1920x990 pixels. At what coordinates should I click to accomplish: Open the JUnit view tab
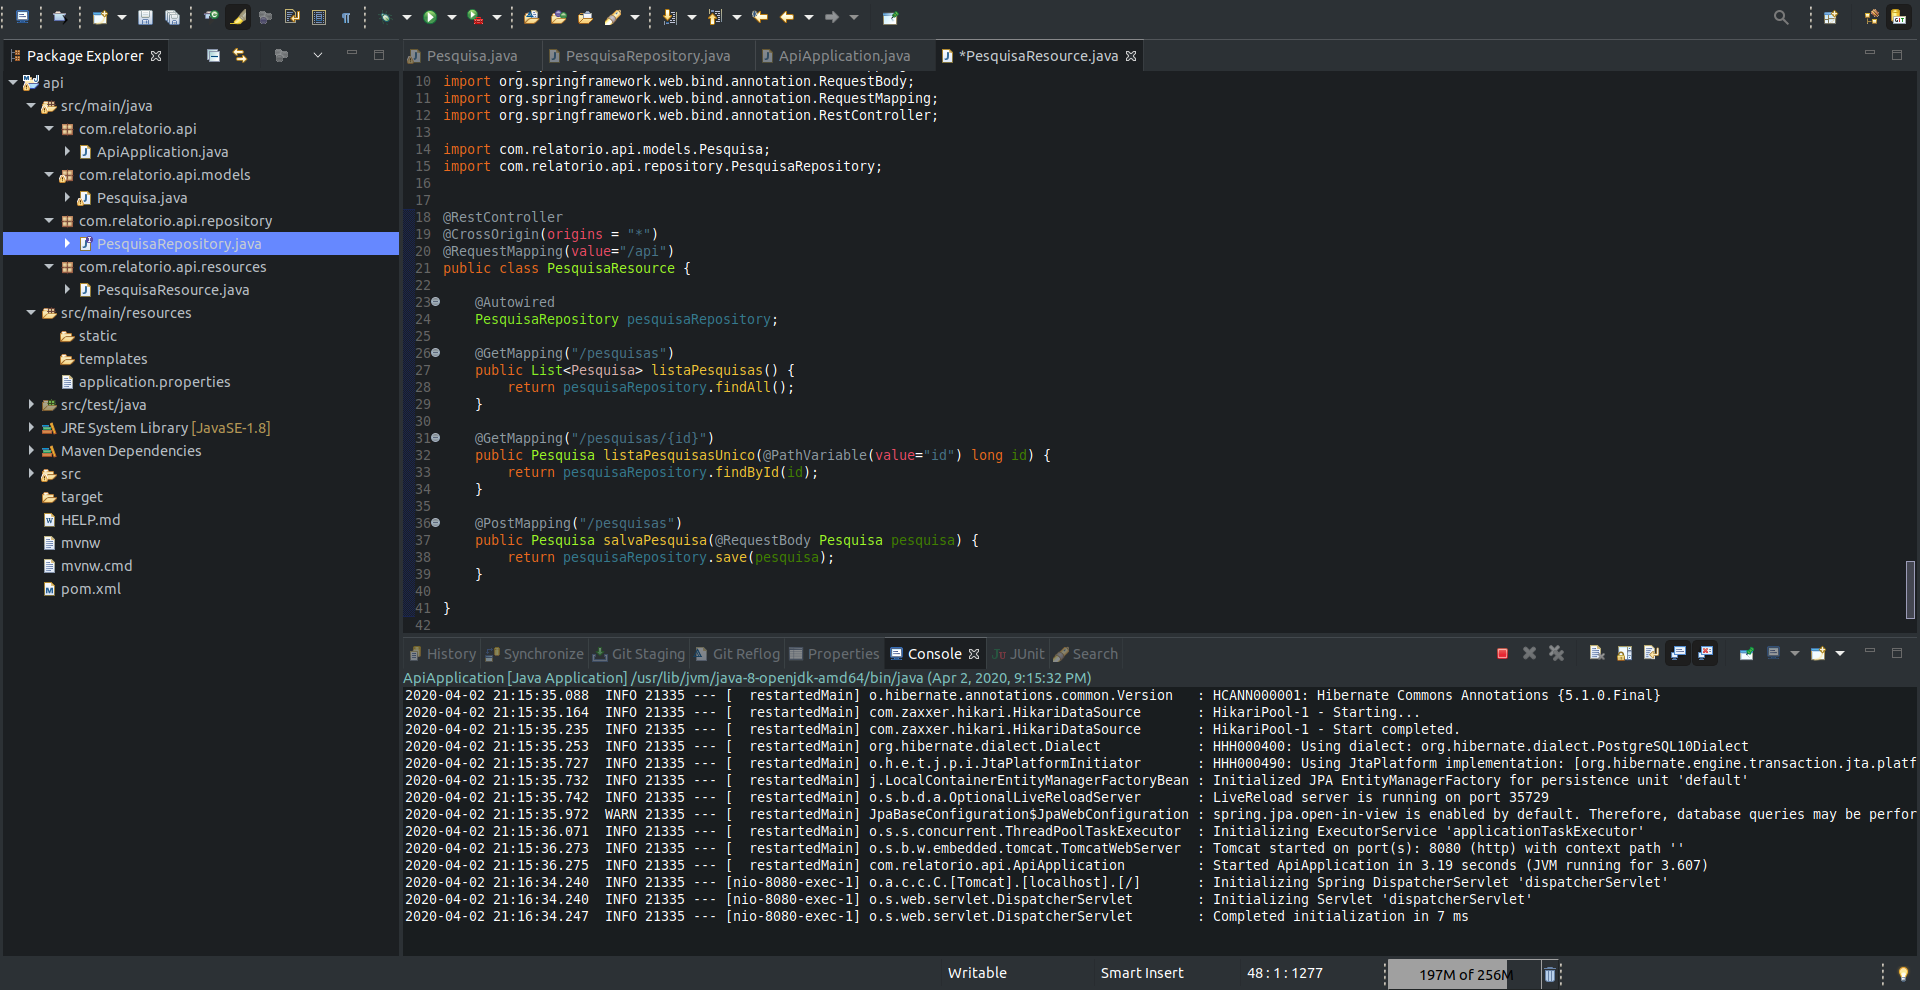point(1018,654)
